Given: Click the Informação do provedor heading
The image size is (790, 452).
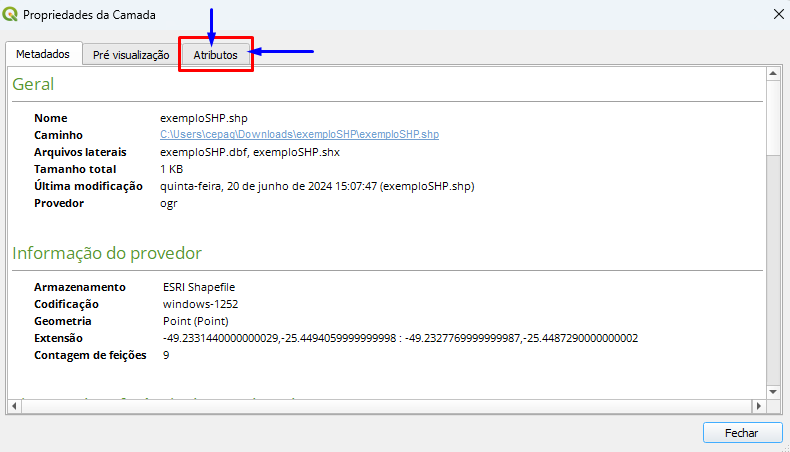Looking at the screenshot, I should (107, 253).
